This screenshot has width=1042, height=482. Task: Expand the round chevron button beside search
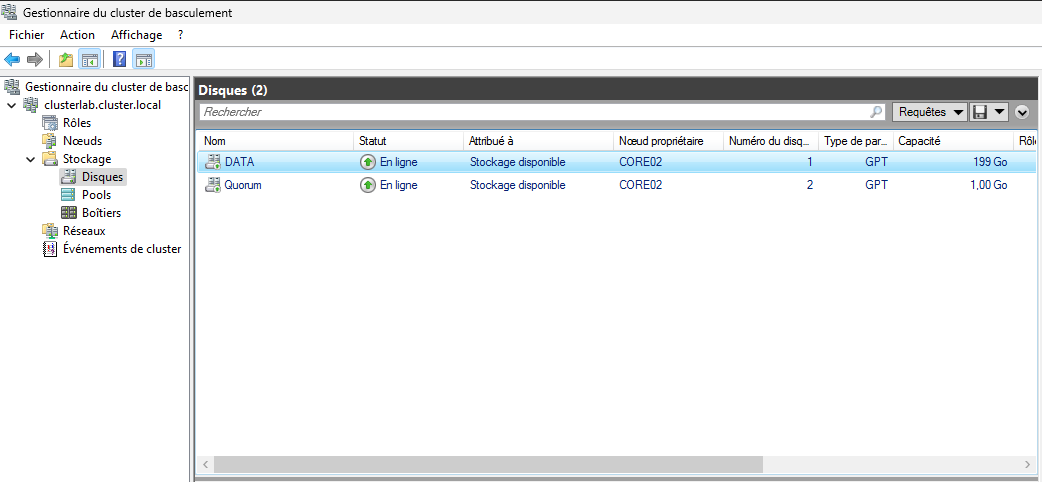point(1022,112)
